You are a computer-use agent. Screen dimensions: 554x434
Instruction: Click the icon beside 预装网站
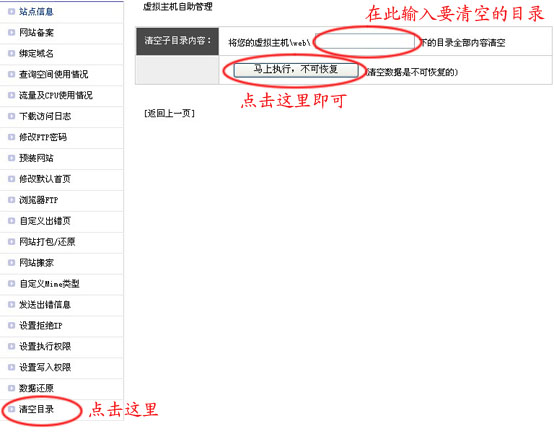click(x=11, y=158)
